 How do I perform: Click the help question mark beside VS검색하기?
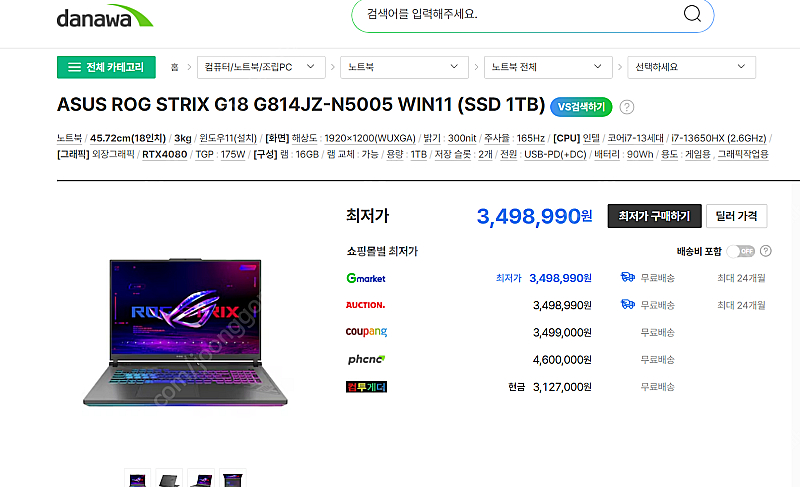coord(627,107)
